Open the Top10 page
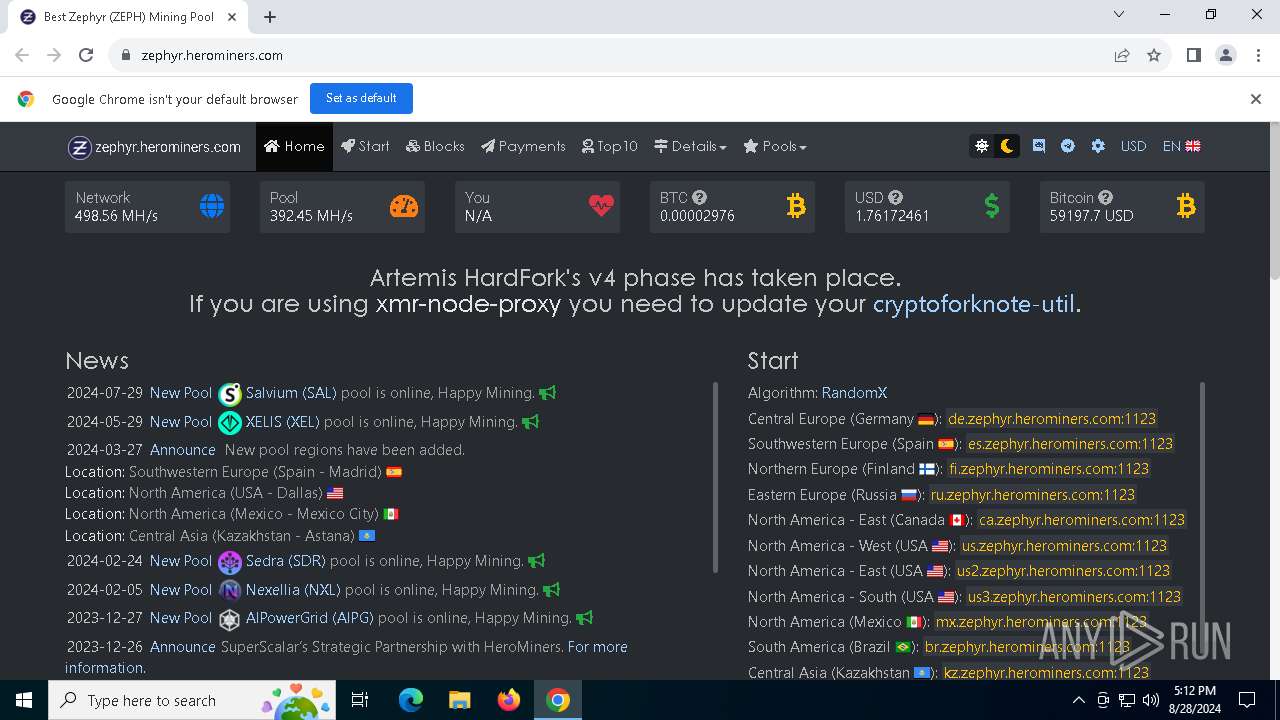 click(610, 146)
